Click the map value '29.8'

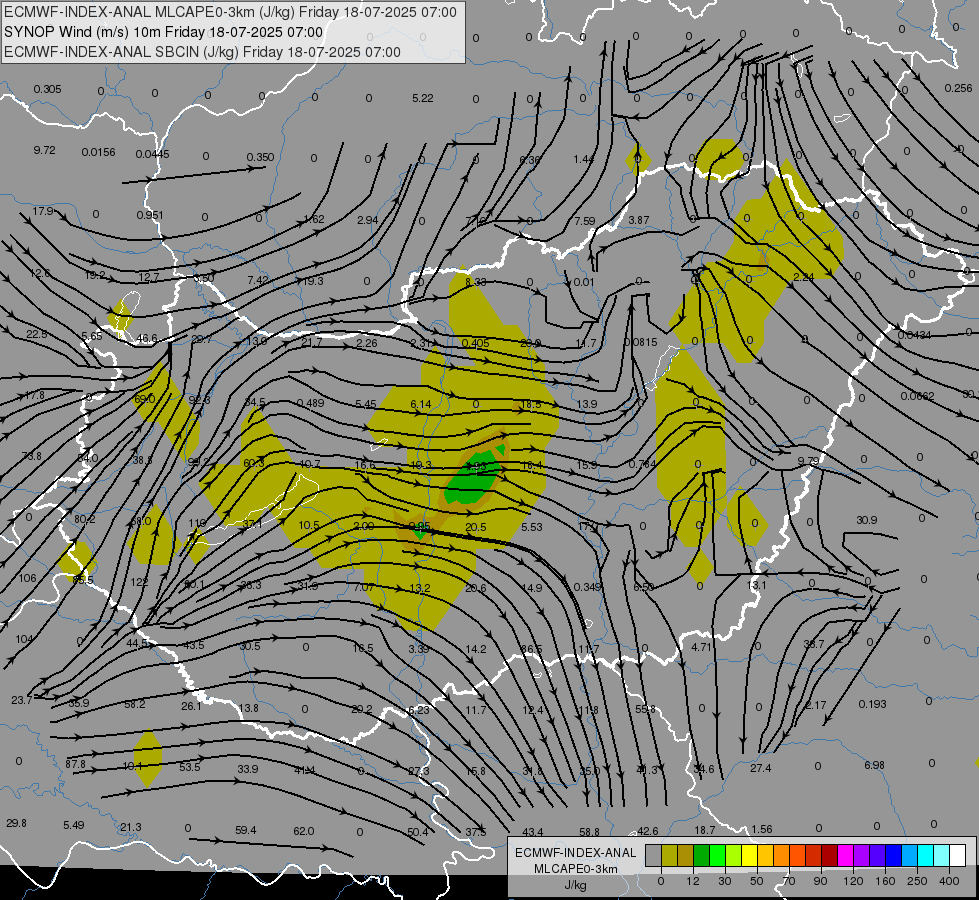coord(16,823)
